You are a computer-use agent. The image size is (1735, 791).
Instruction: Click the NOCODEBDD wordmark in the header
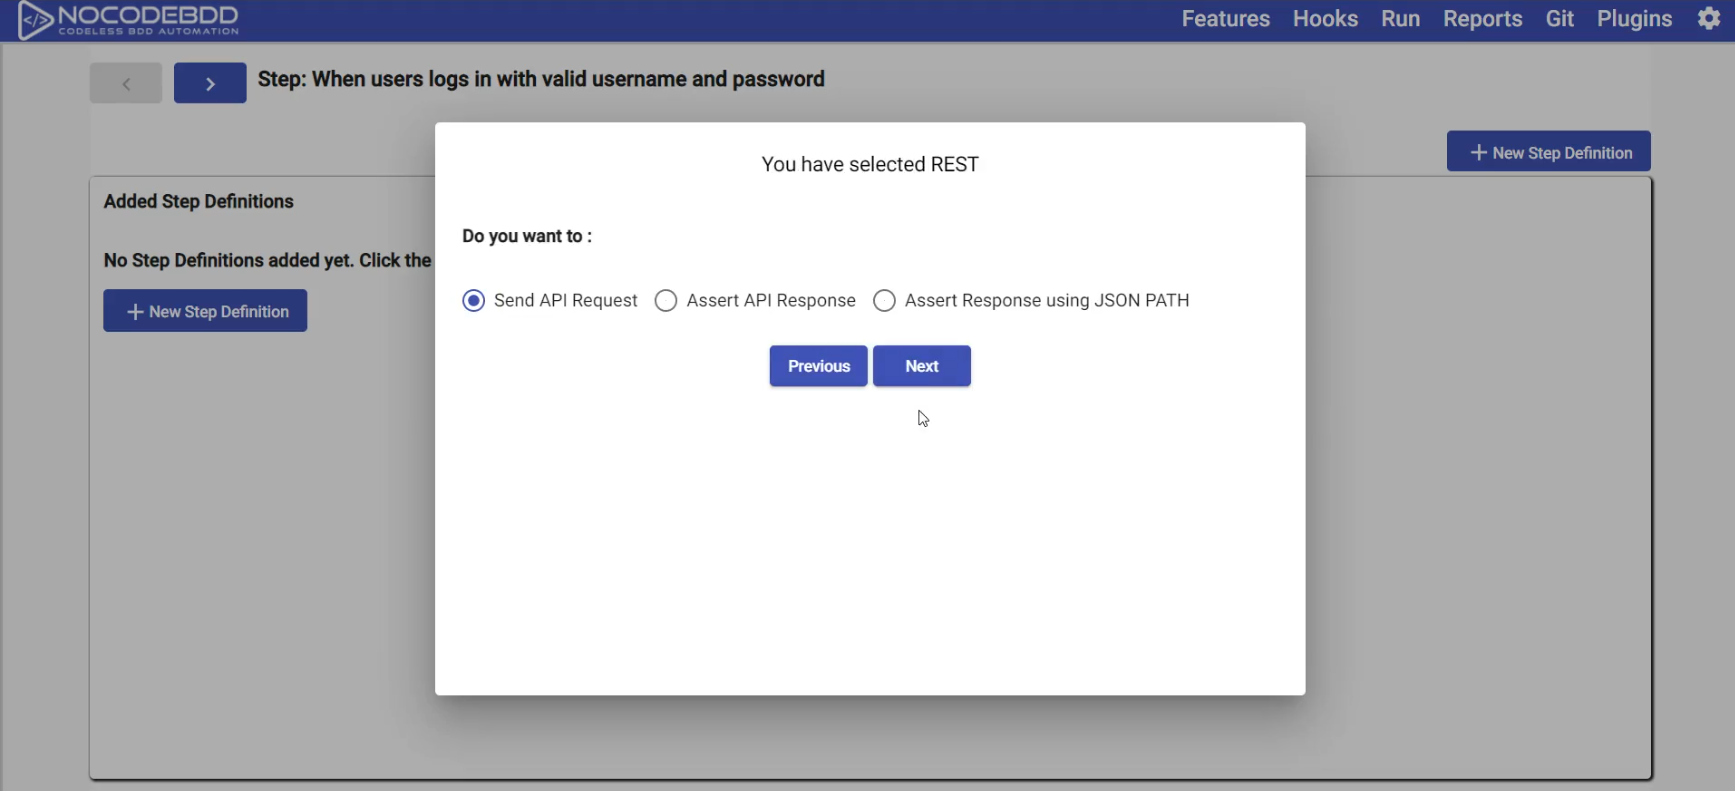pyautogui.click(x=148, y=14)
